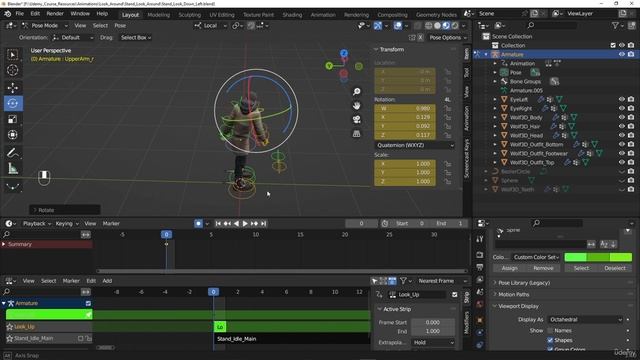Open the Render menu

(55, 13)
